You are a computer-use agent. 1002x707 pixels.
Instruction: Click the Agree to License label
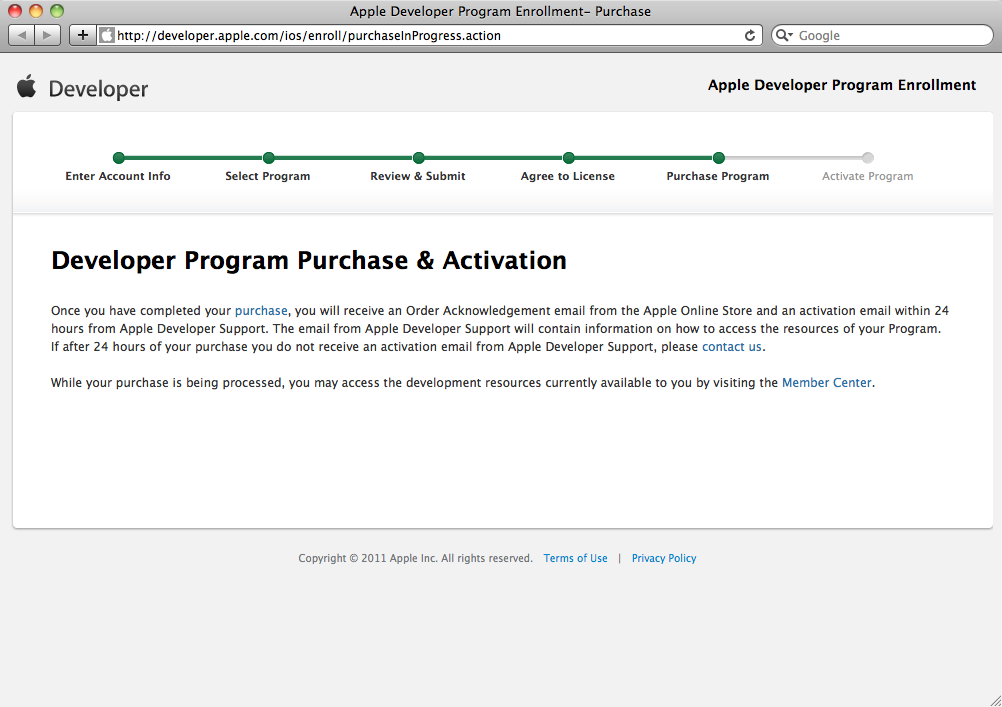tap(567, 176)
